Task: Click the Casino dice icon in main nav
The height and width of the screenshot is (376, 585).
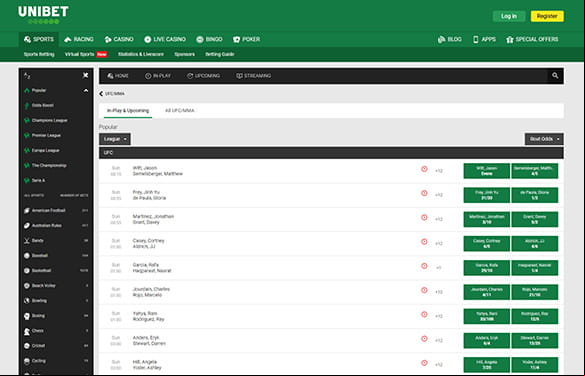Action: click(x=108, y=39)
